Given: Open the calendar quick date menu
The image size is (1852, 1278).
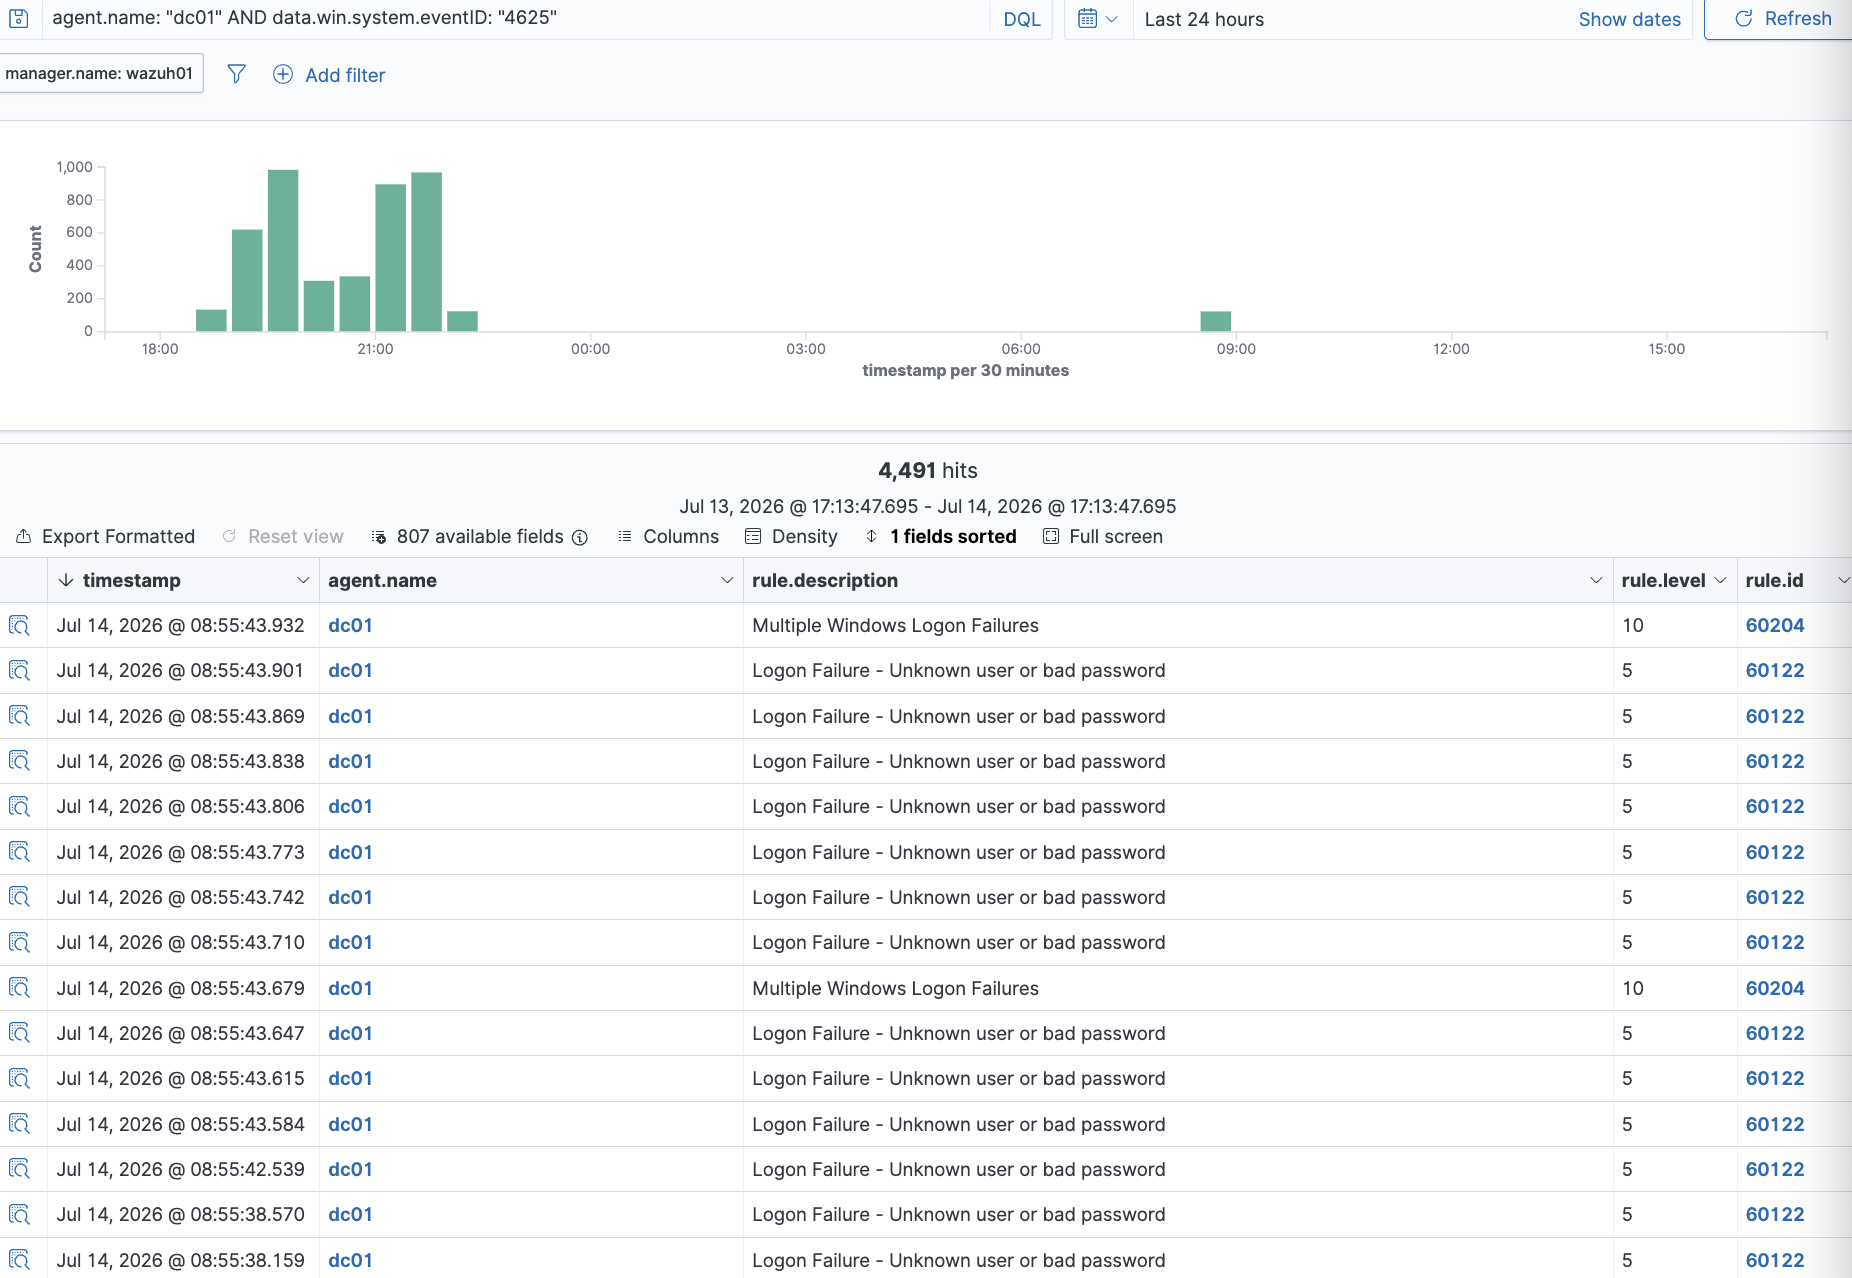Looking at the screenshot, I should (1098, 19).
